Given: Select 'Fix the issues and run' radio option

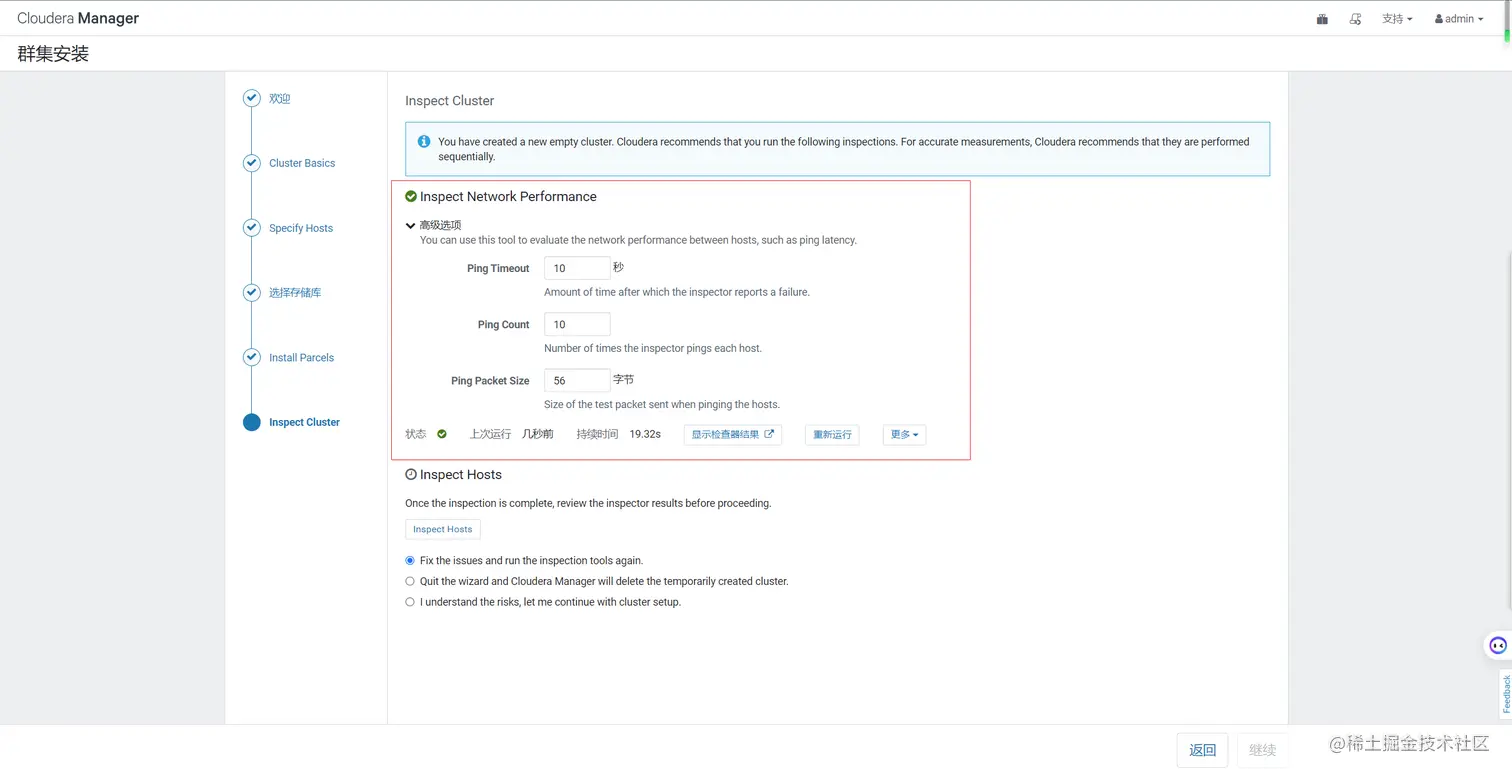Looking at the screenshot, I should (x=410, y=561).
